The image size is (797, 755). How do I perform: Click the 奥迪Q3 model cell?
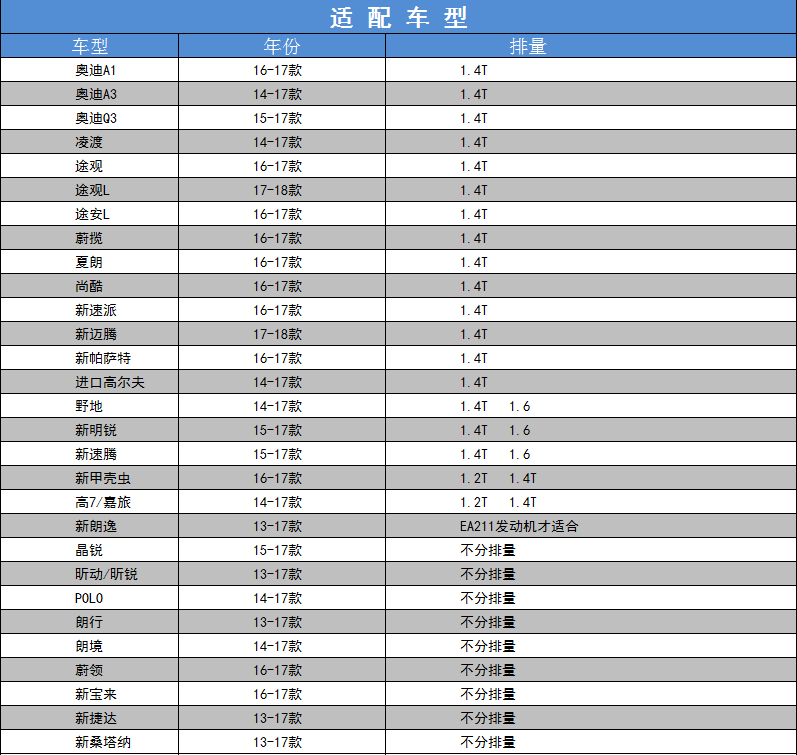click(89, 118)
